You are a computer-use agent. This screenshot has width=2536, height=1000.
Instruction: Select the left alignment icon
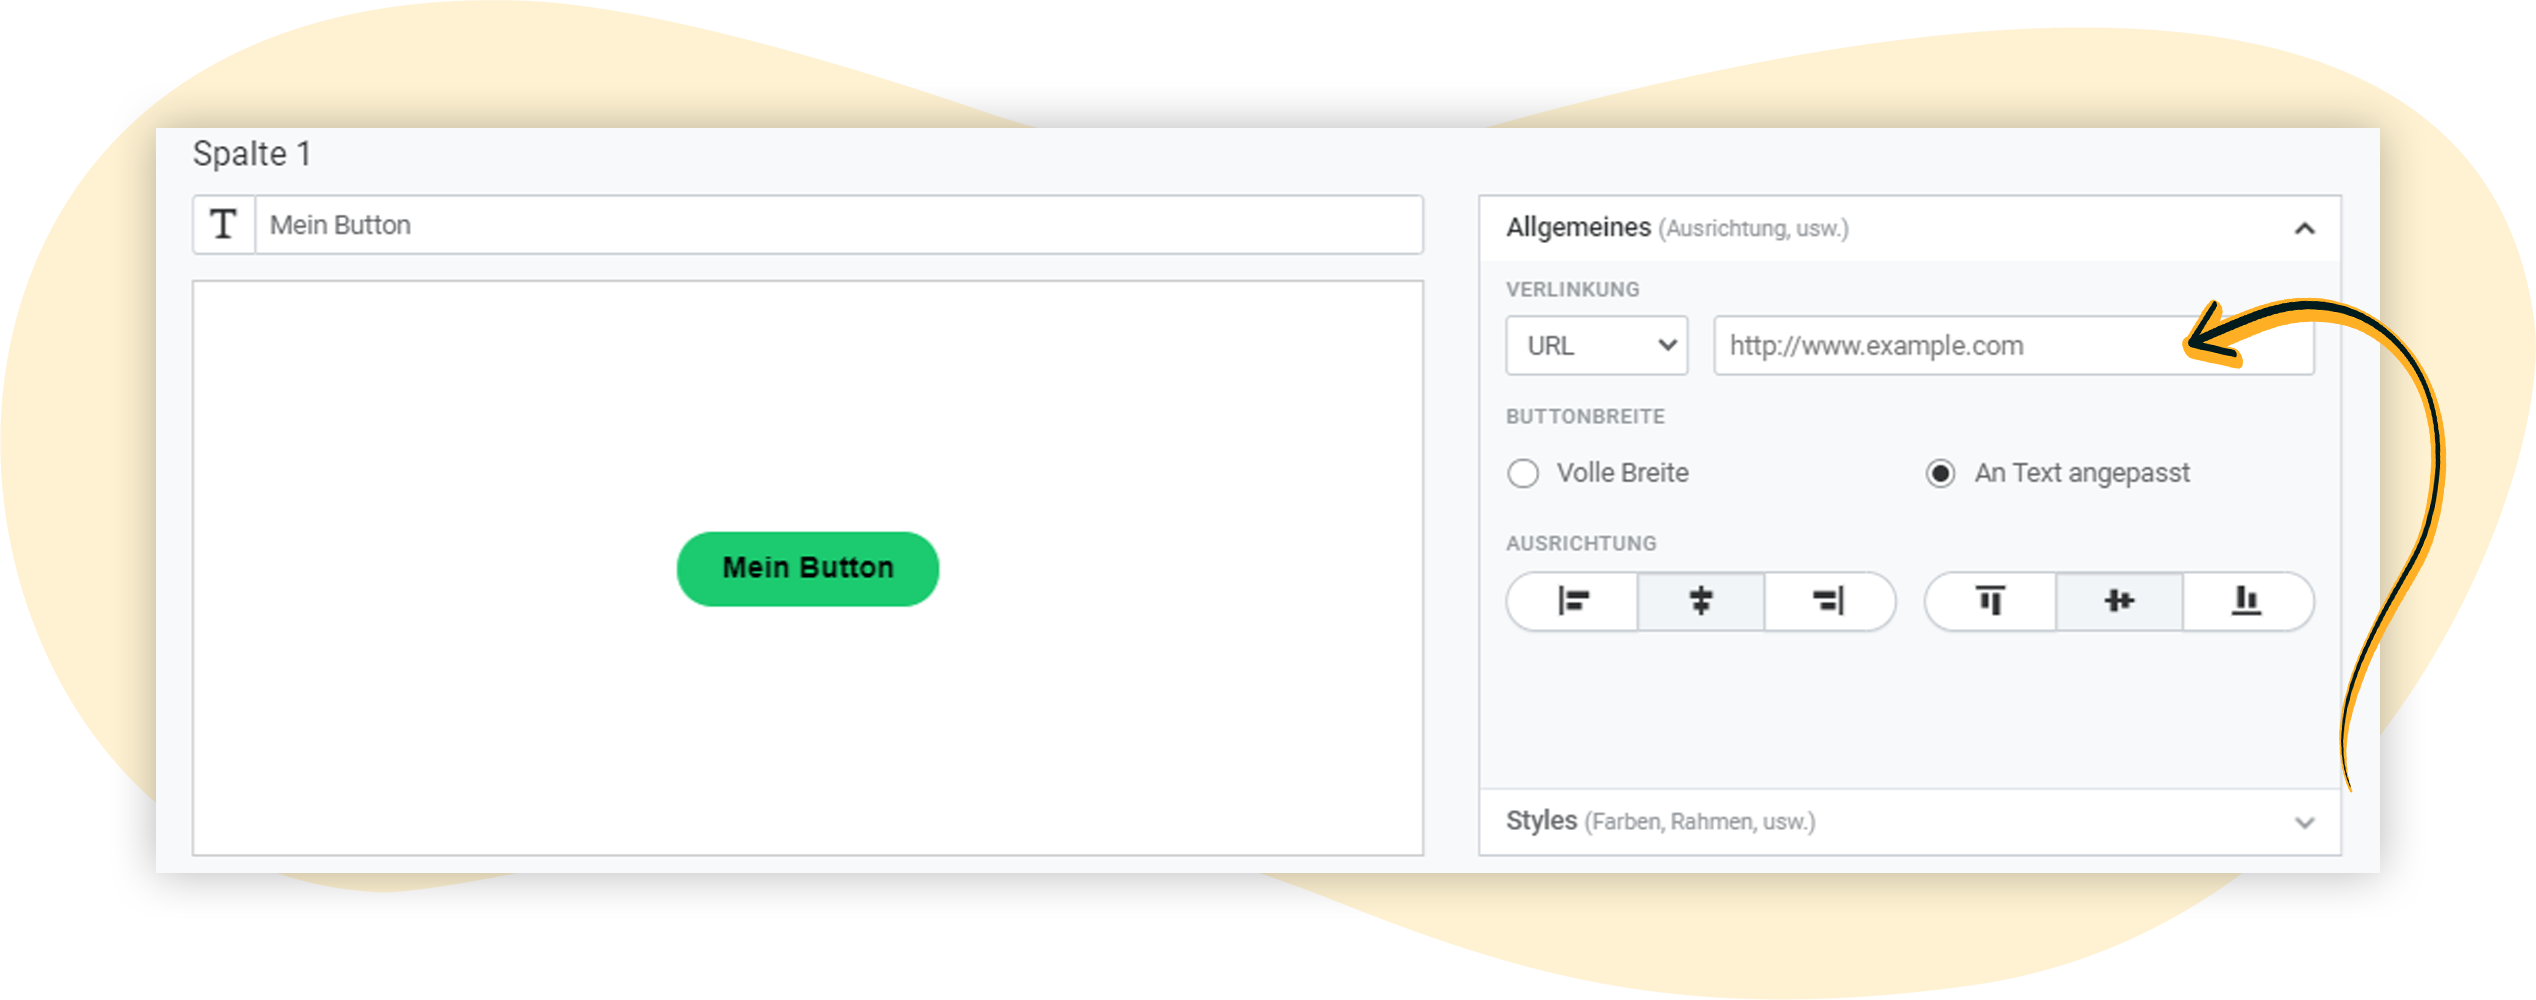(1571, 601)
